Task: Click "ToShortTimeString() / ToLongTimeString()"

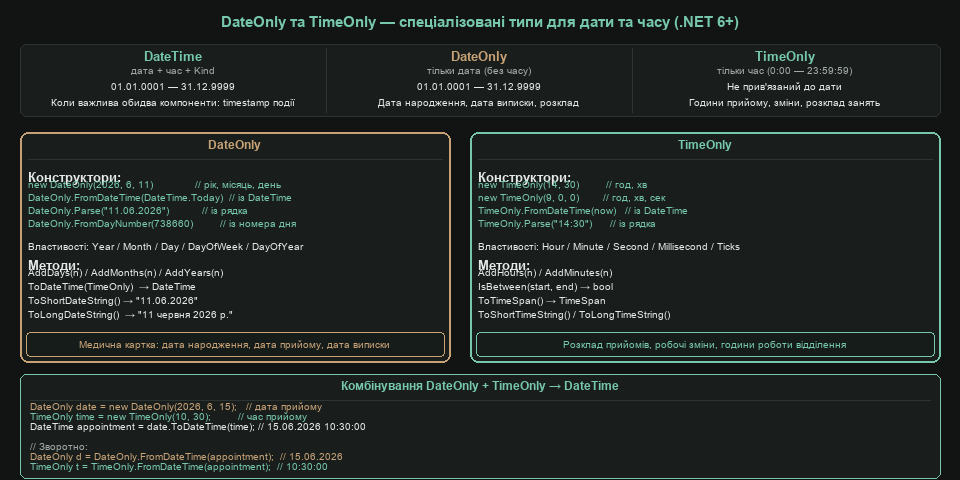Action: click(574, 315)
